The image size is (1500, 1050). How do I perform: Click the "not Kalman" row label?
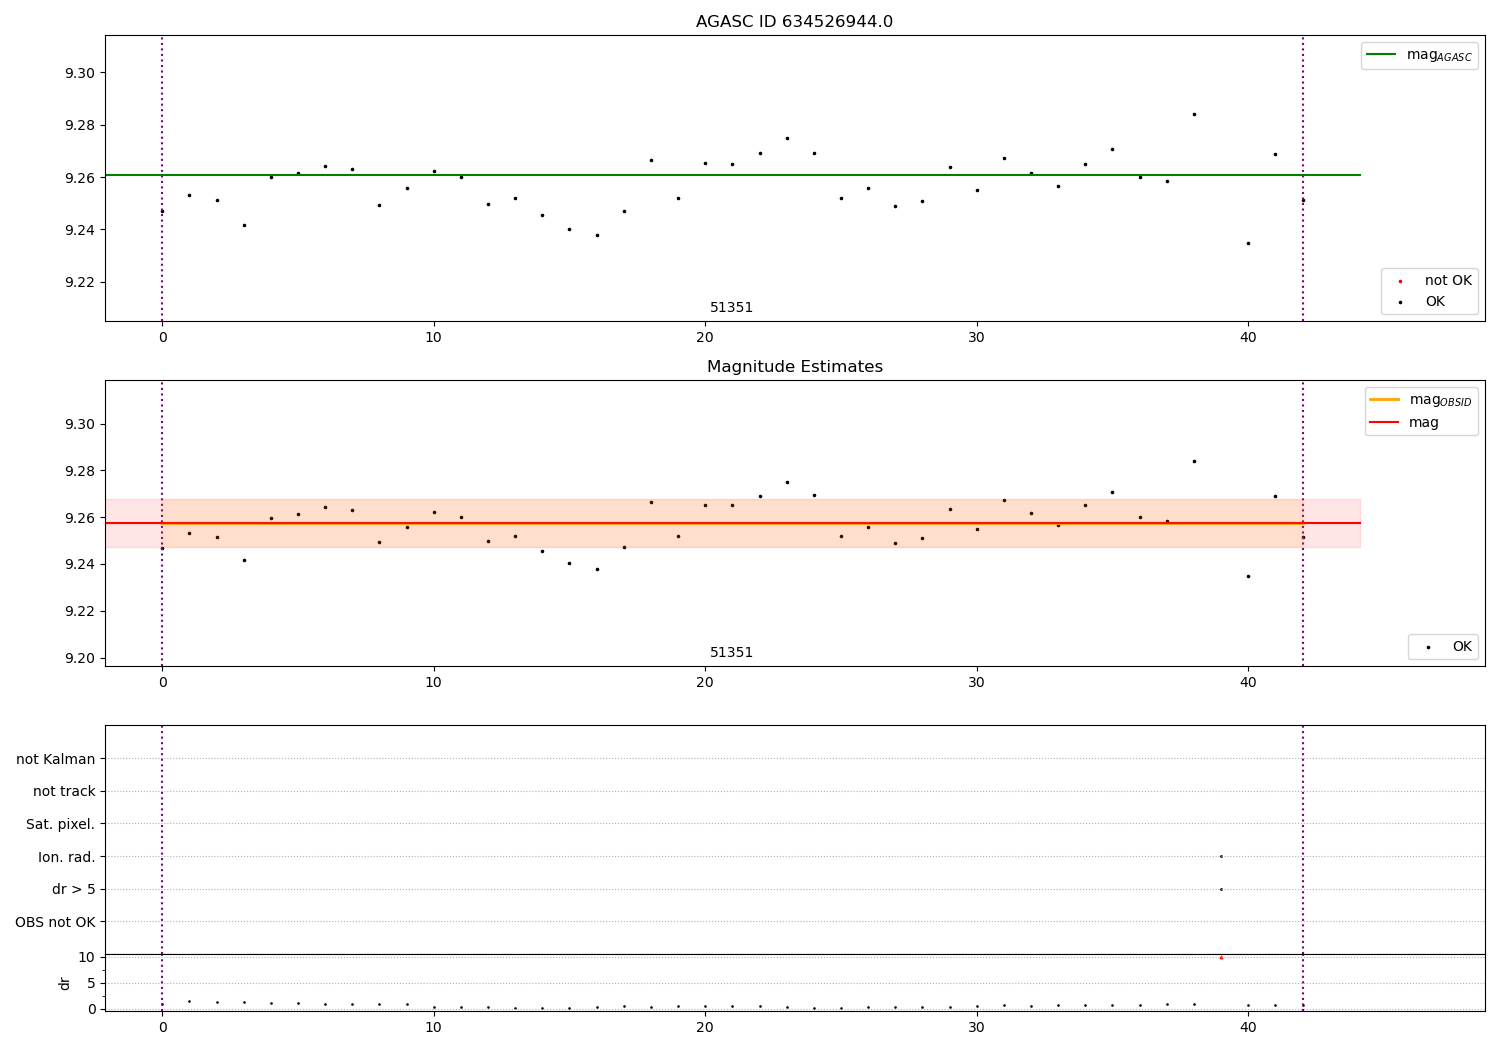(56, 759)
